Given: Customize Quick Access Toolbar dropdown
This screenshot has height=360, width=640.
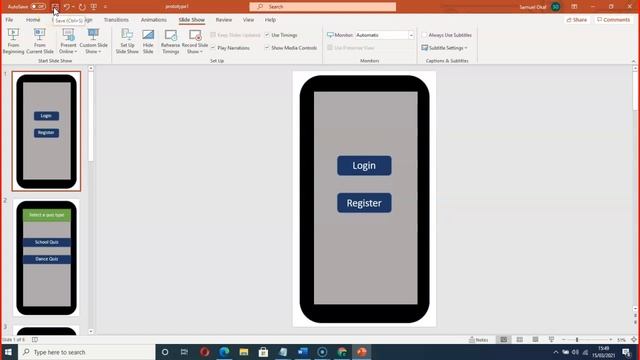Looking at the screenshot, I should [105, 7].
